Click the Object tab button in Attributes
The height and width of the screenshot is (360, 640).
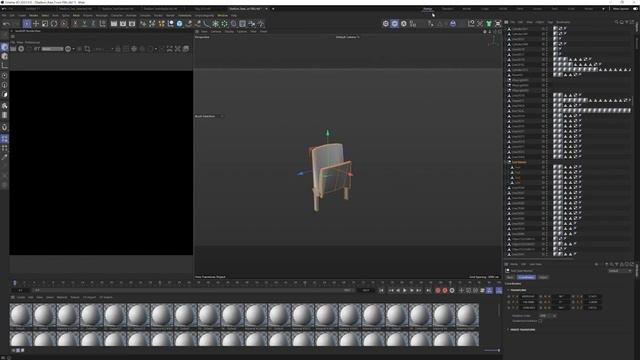(543, 277)
